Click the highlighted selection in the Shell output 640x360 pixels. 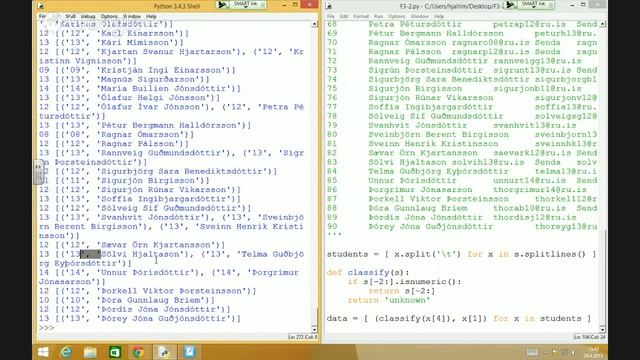click(90, 254)
